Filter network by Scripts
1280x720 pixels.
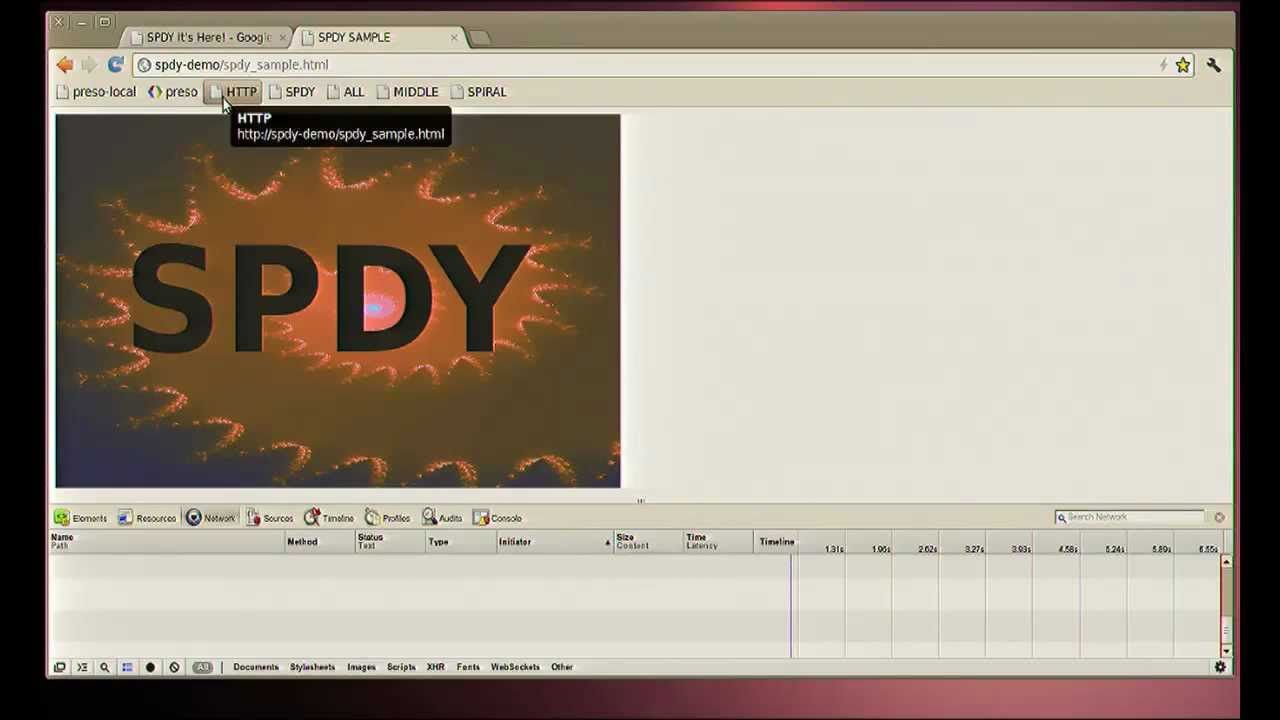click(401, 667)
